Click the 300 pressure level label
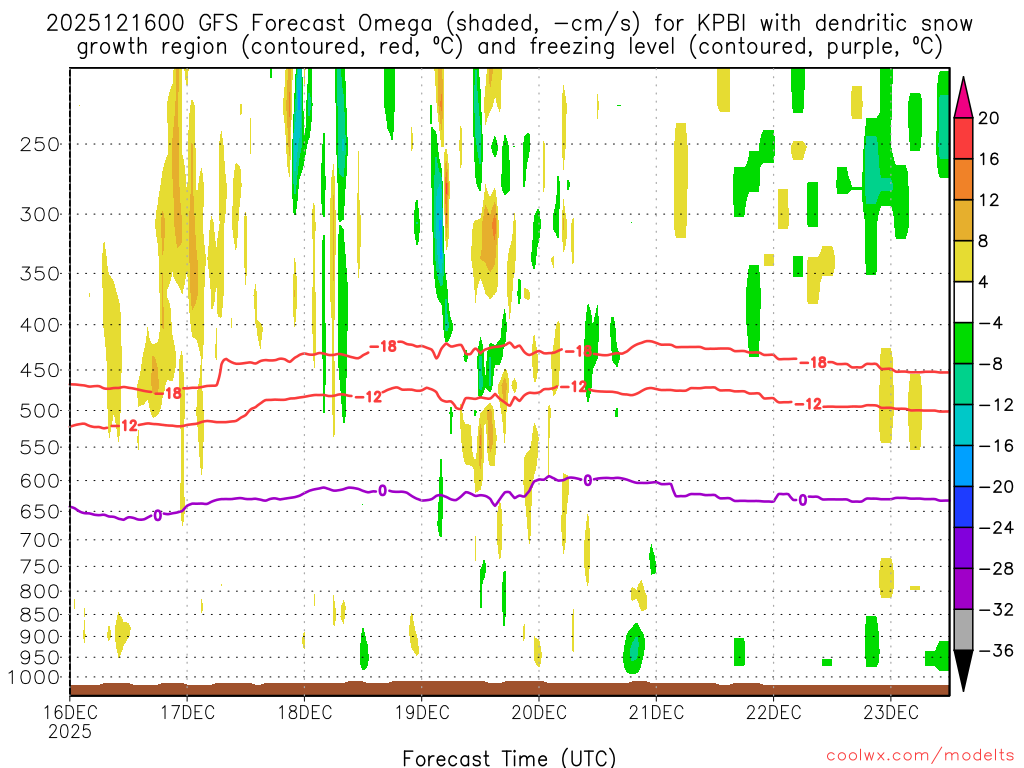This screenshot has height=768, width=1024. [x=40, y=214]
